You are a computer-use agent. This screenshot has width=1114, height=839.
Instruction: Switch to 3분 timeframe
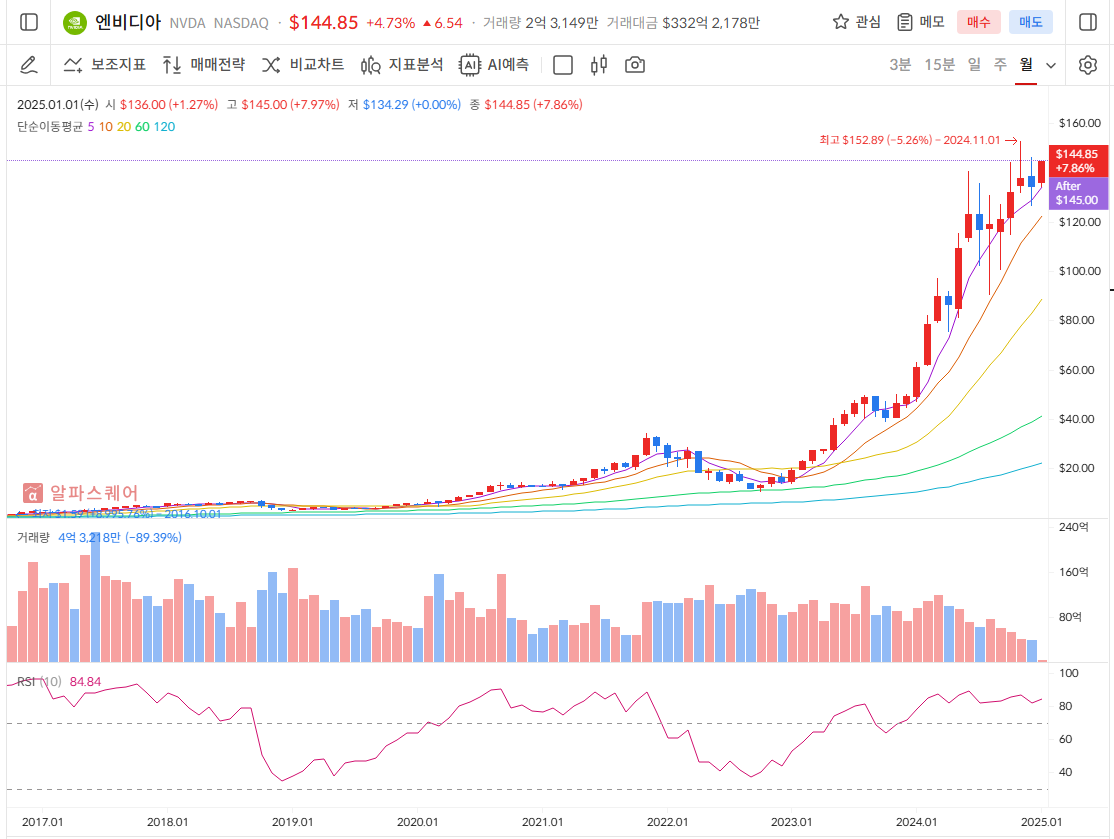900,65
